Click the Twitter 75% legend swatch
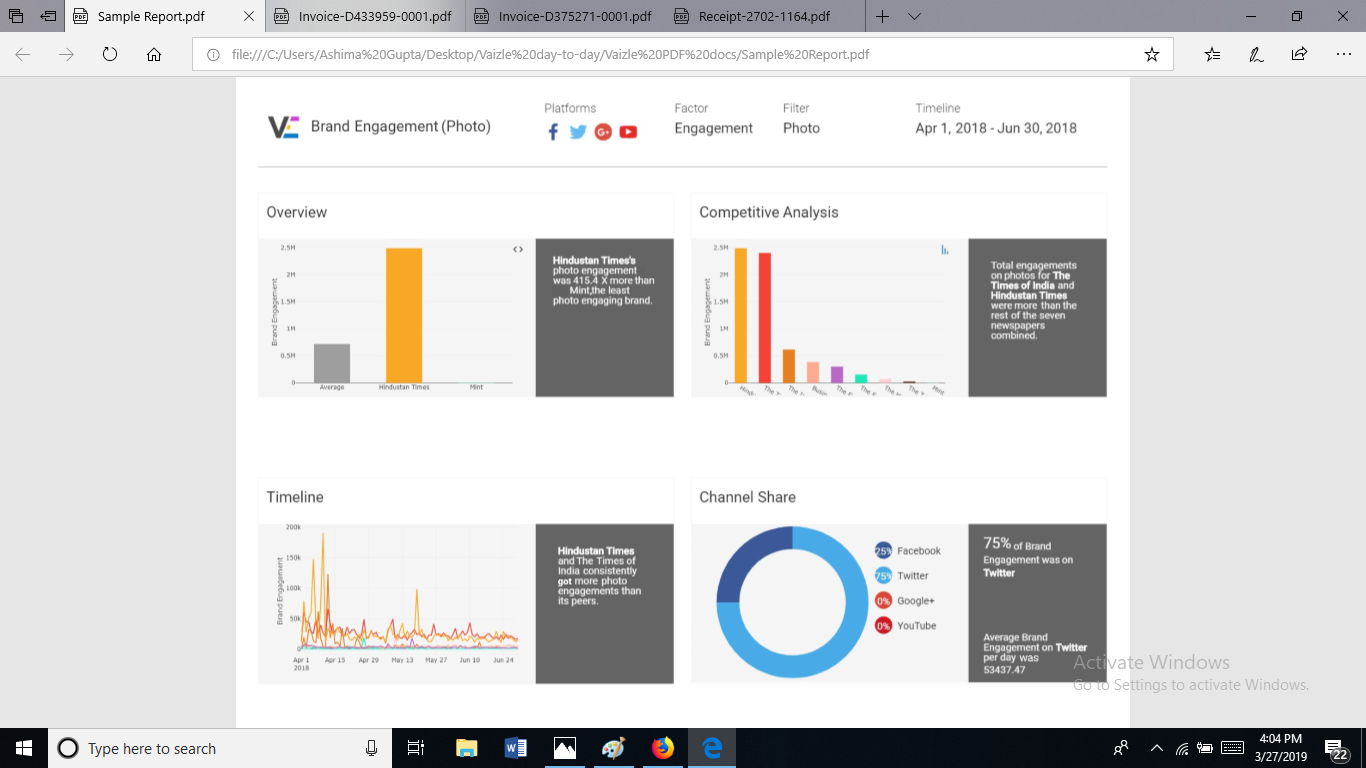The image size is (1366, 768). tap(883, 576)
